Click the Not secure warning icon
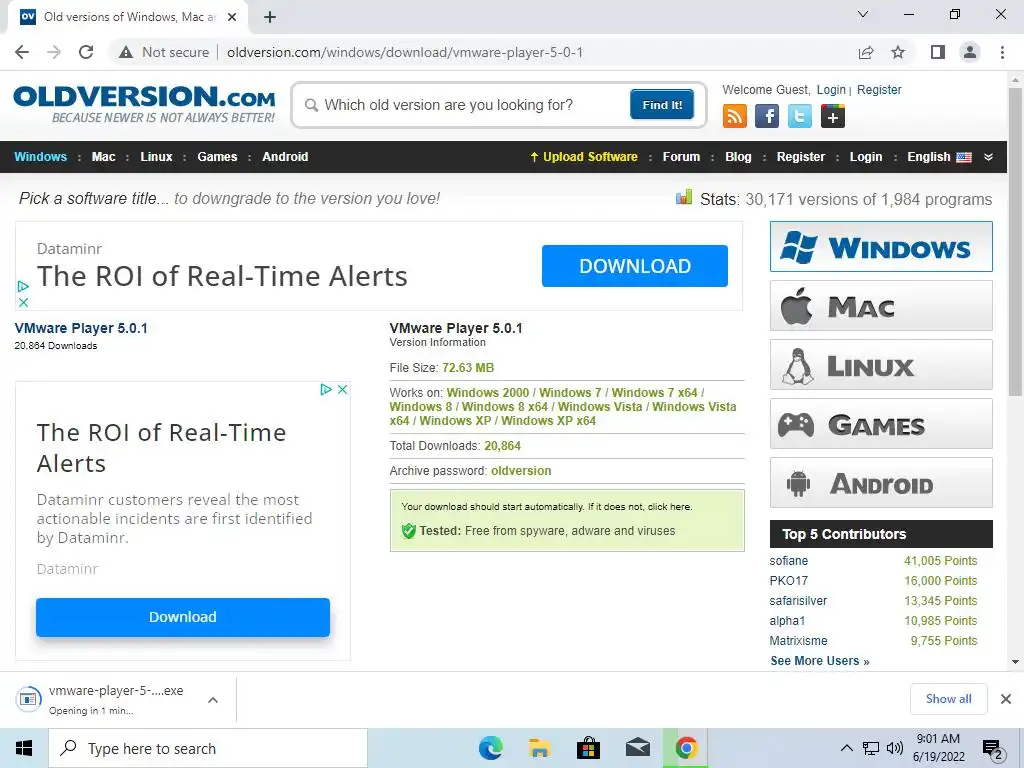 point(126,52)
